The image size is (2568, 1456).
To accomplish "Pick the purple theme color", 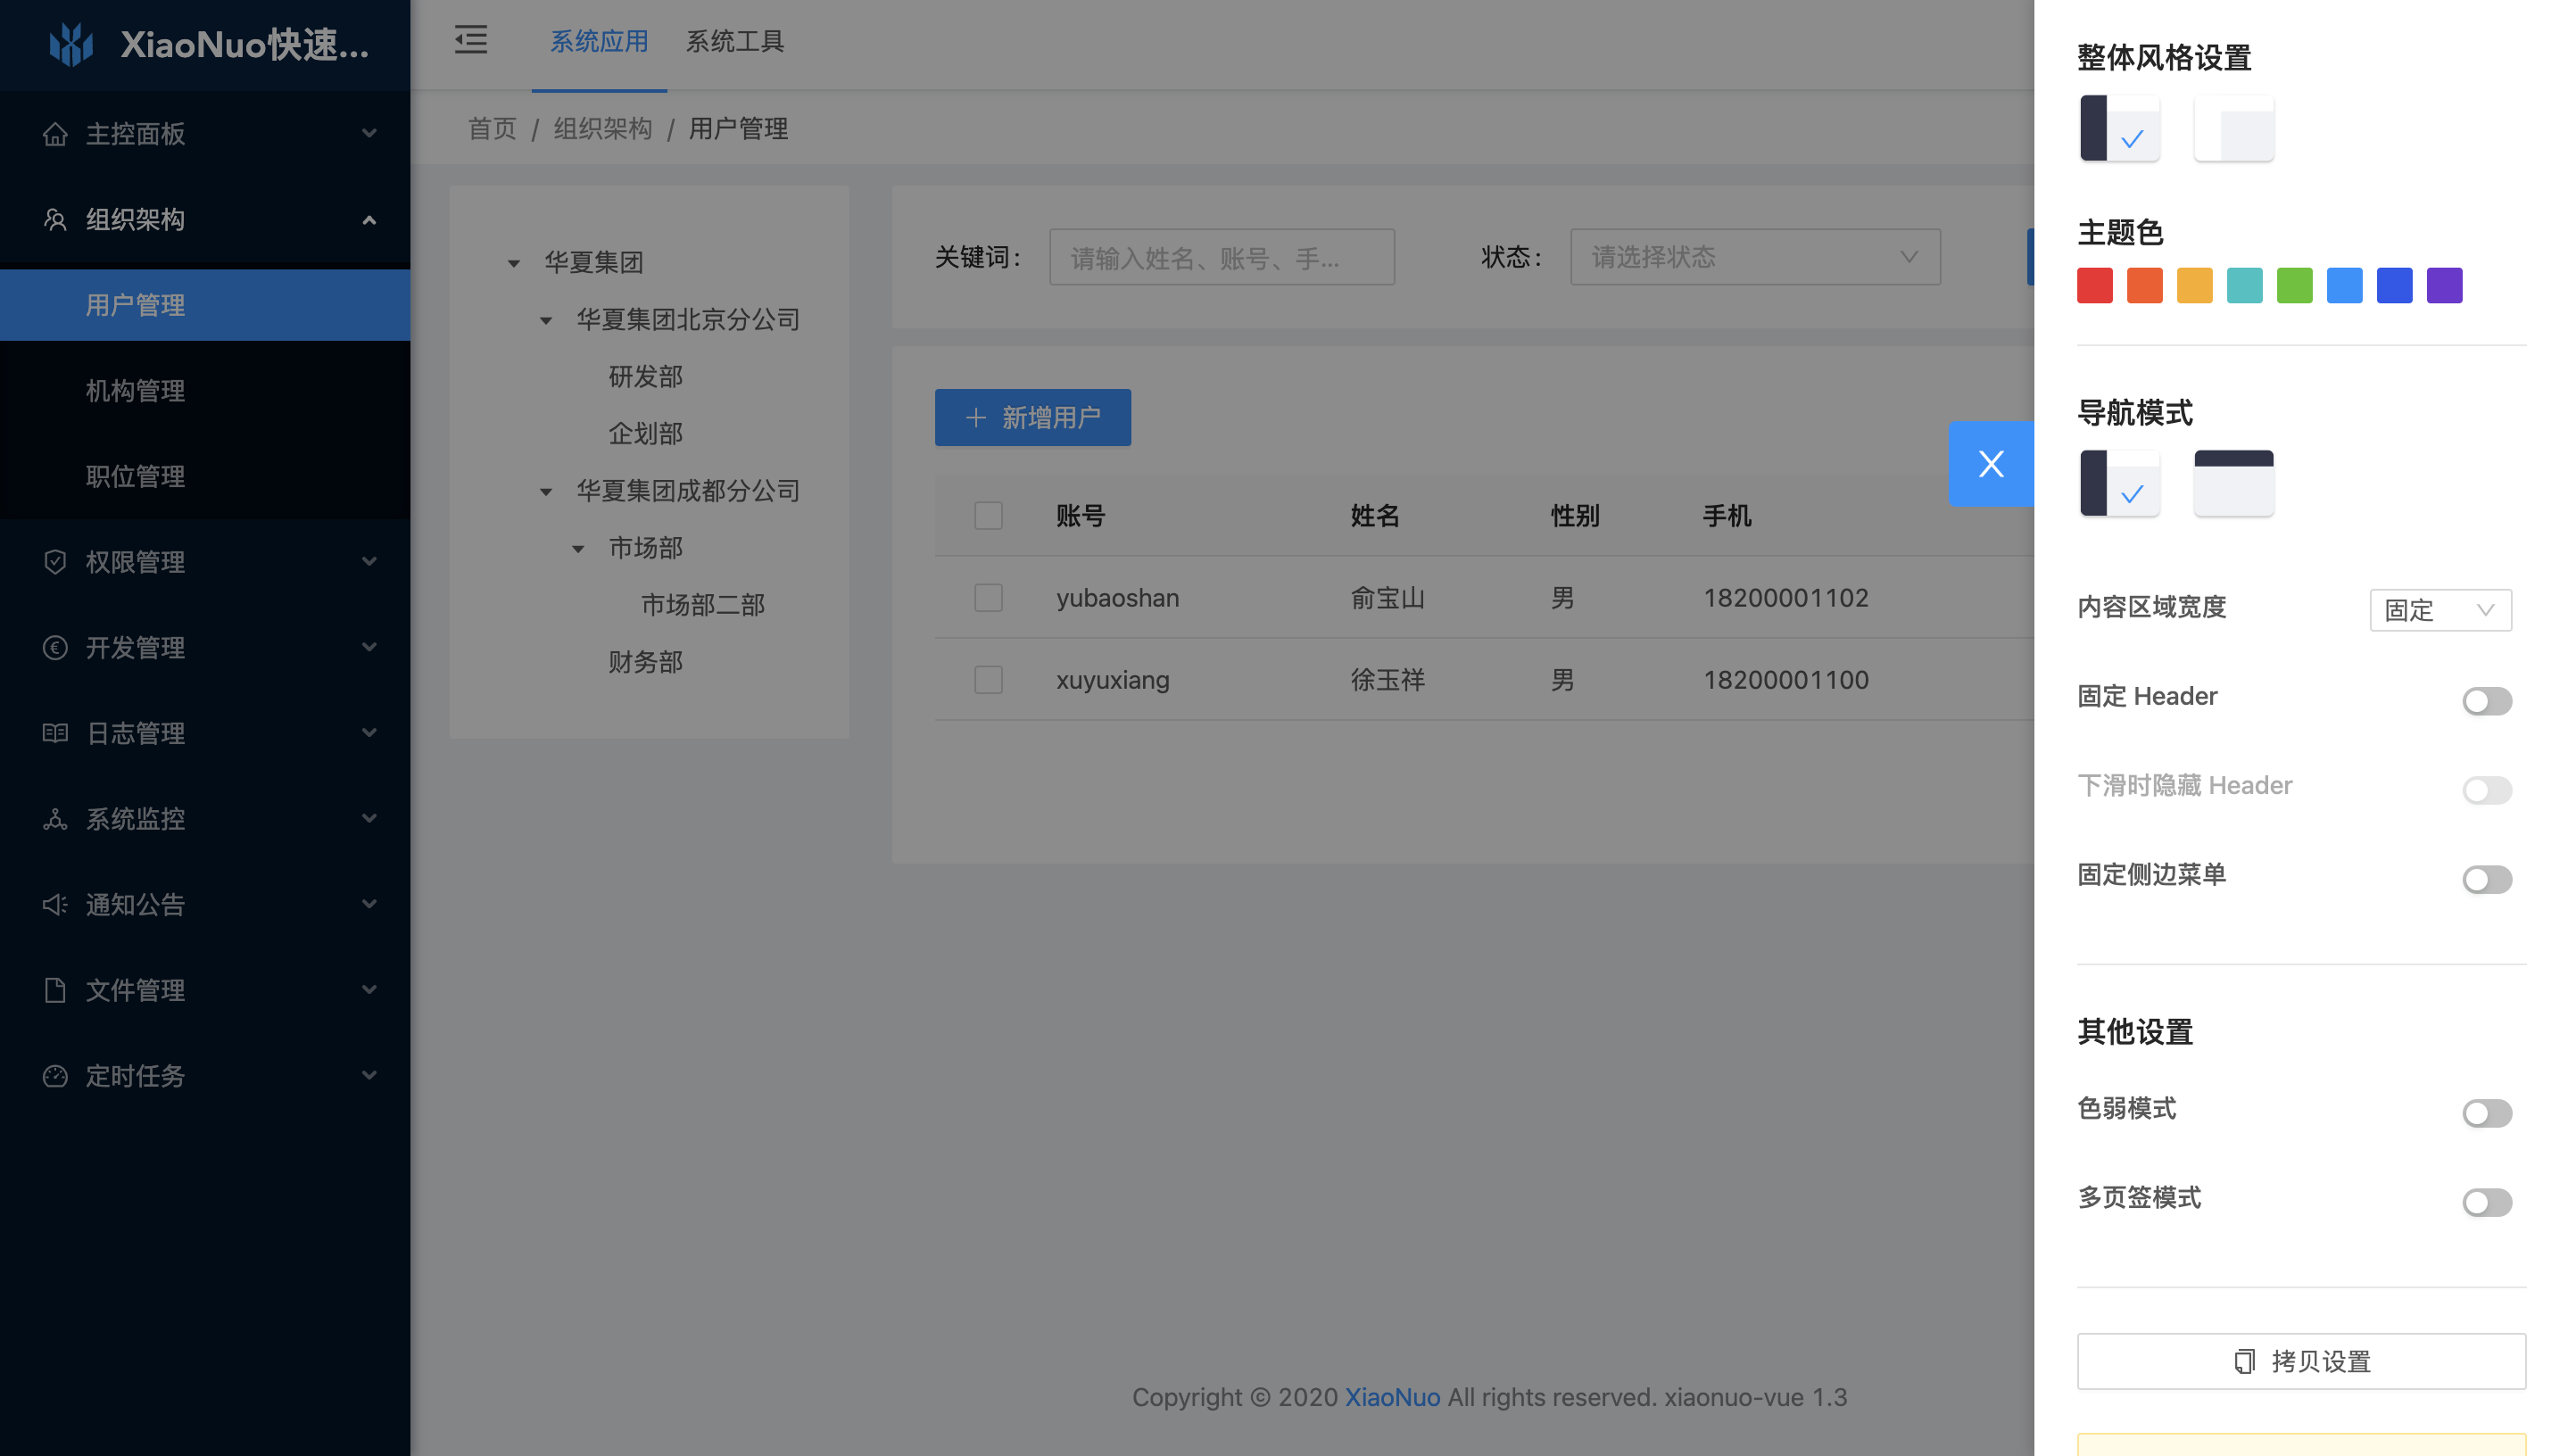I will click(2445, 285).
